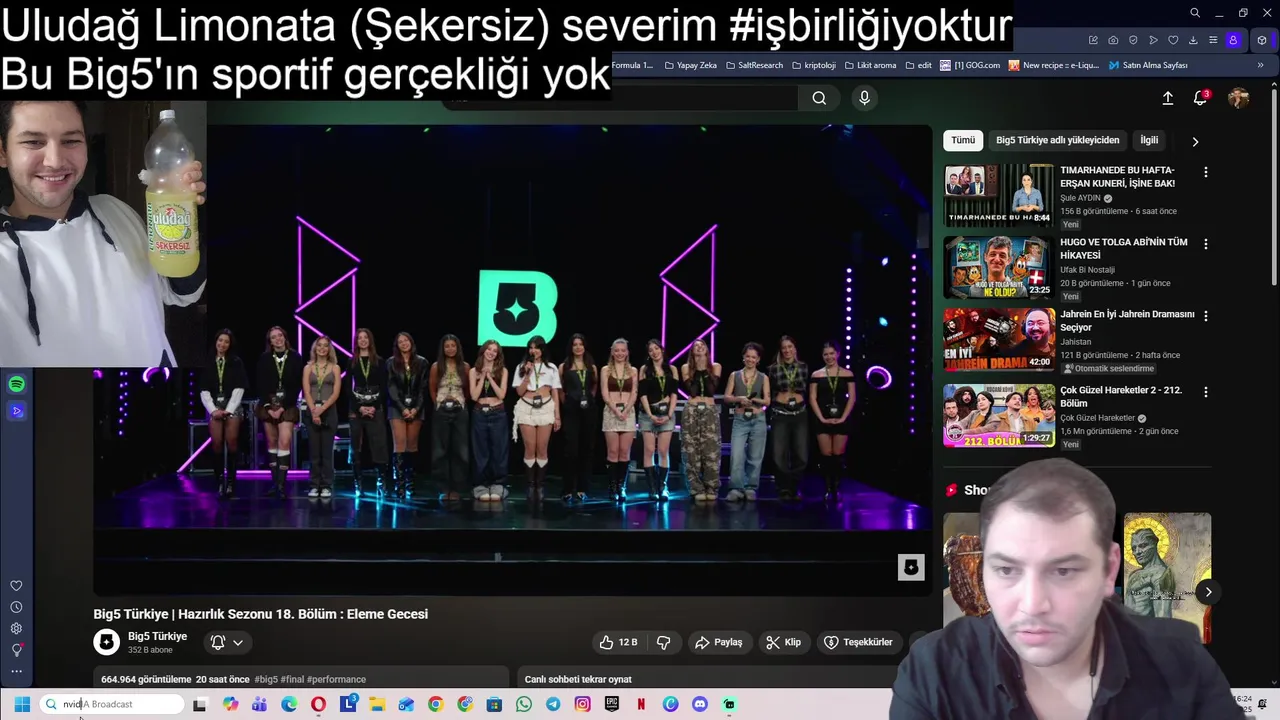1280x720 pixels.
Task: Open Çok Güzel Hareketler 2 thumbnail
Action: (x=999, y=415)
